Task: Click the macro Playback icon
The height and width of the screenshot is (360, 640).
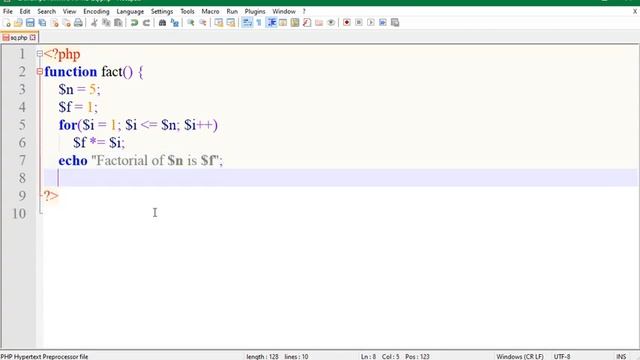Action: tap(371, 23)
